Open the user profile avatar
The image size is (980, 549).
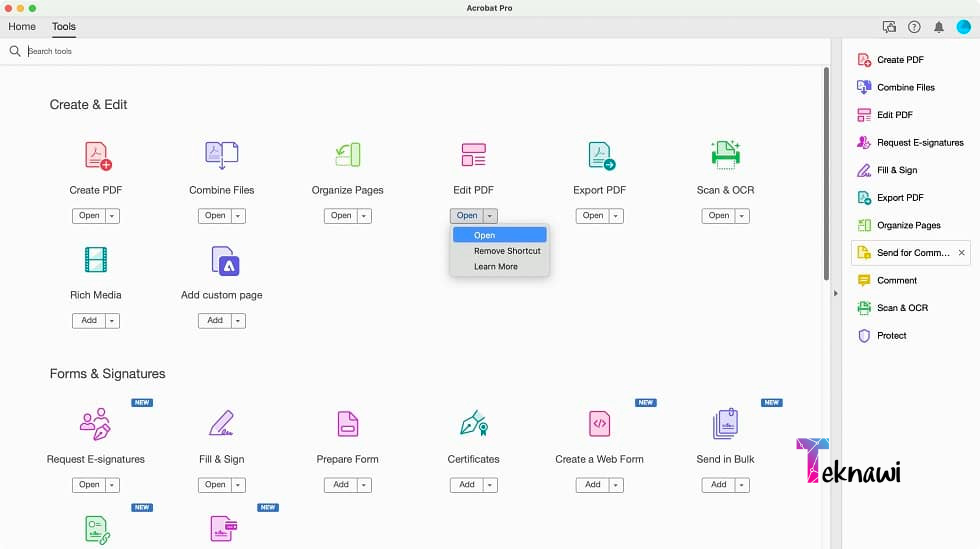[x=964, y=27]
